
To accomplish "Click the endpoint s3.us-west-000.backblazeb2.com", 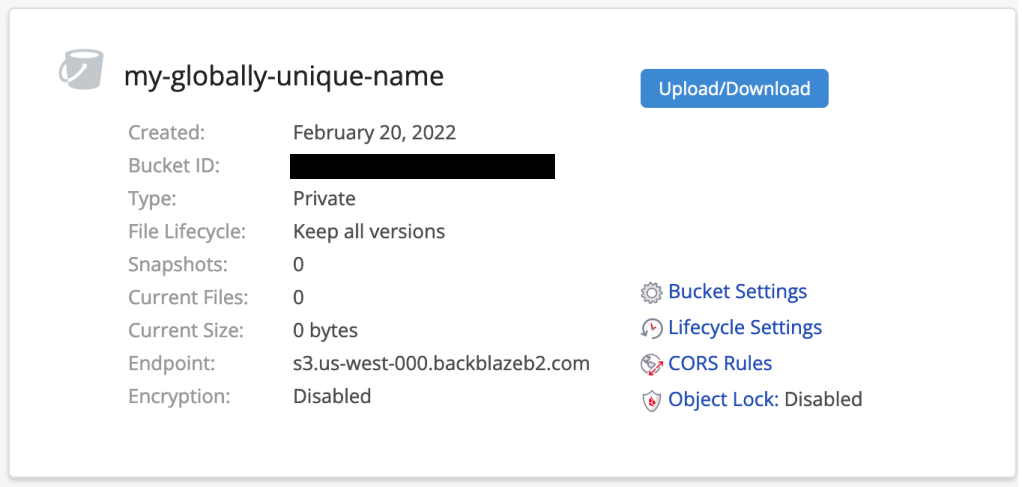I will point(441,363).
